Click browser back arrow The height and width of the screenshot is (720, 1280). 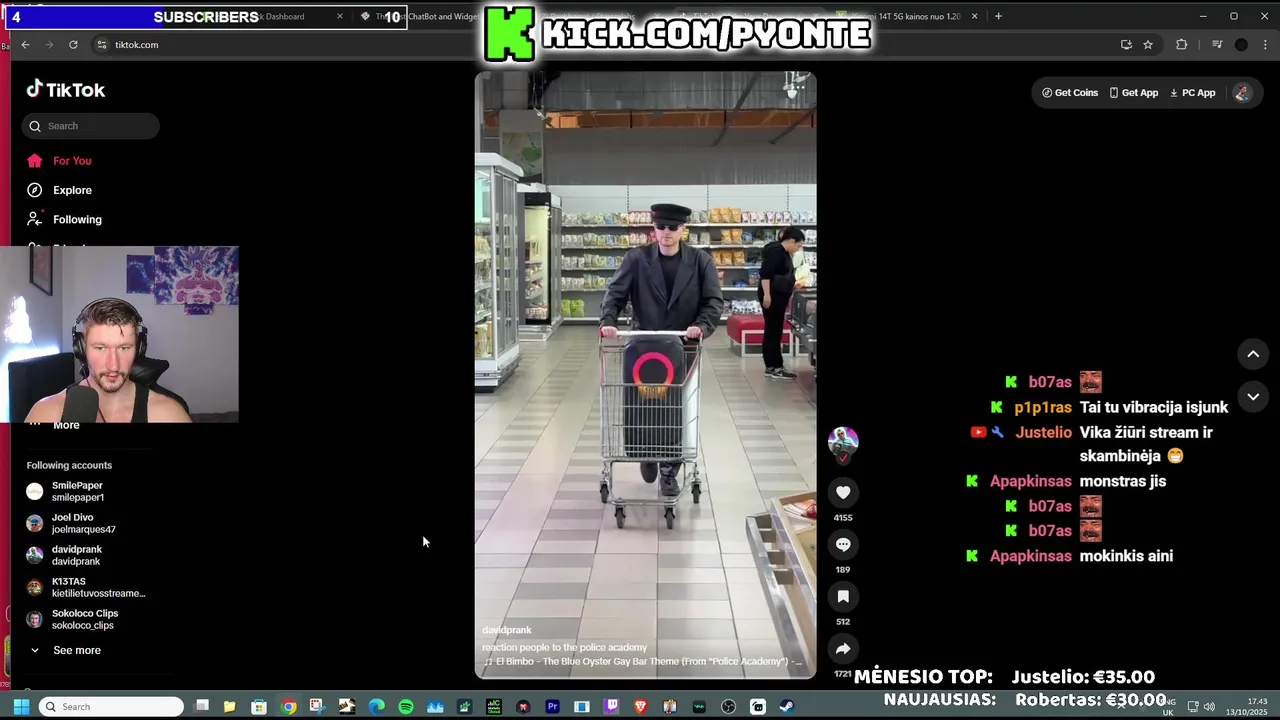25,45
